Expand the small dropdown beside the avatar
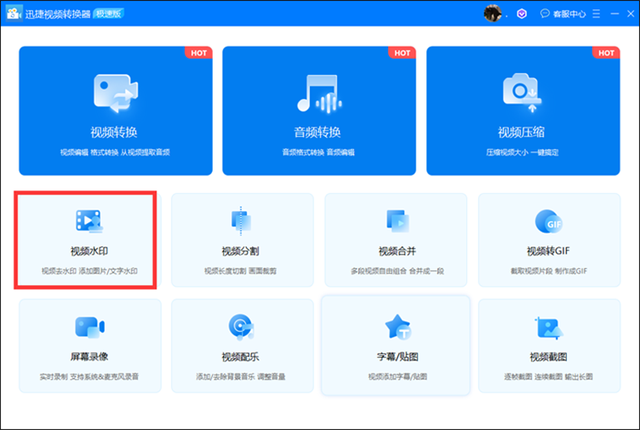640x430 pixels. pos(507,13)
